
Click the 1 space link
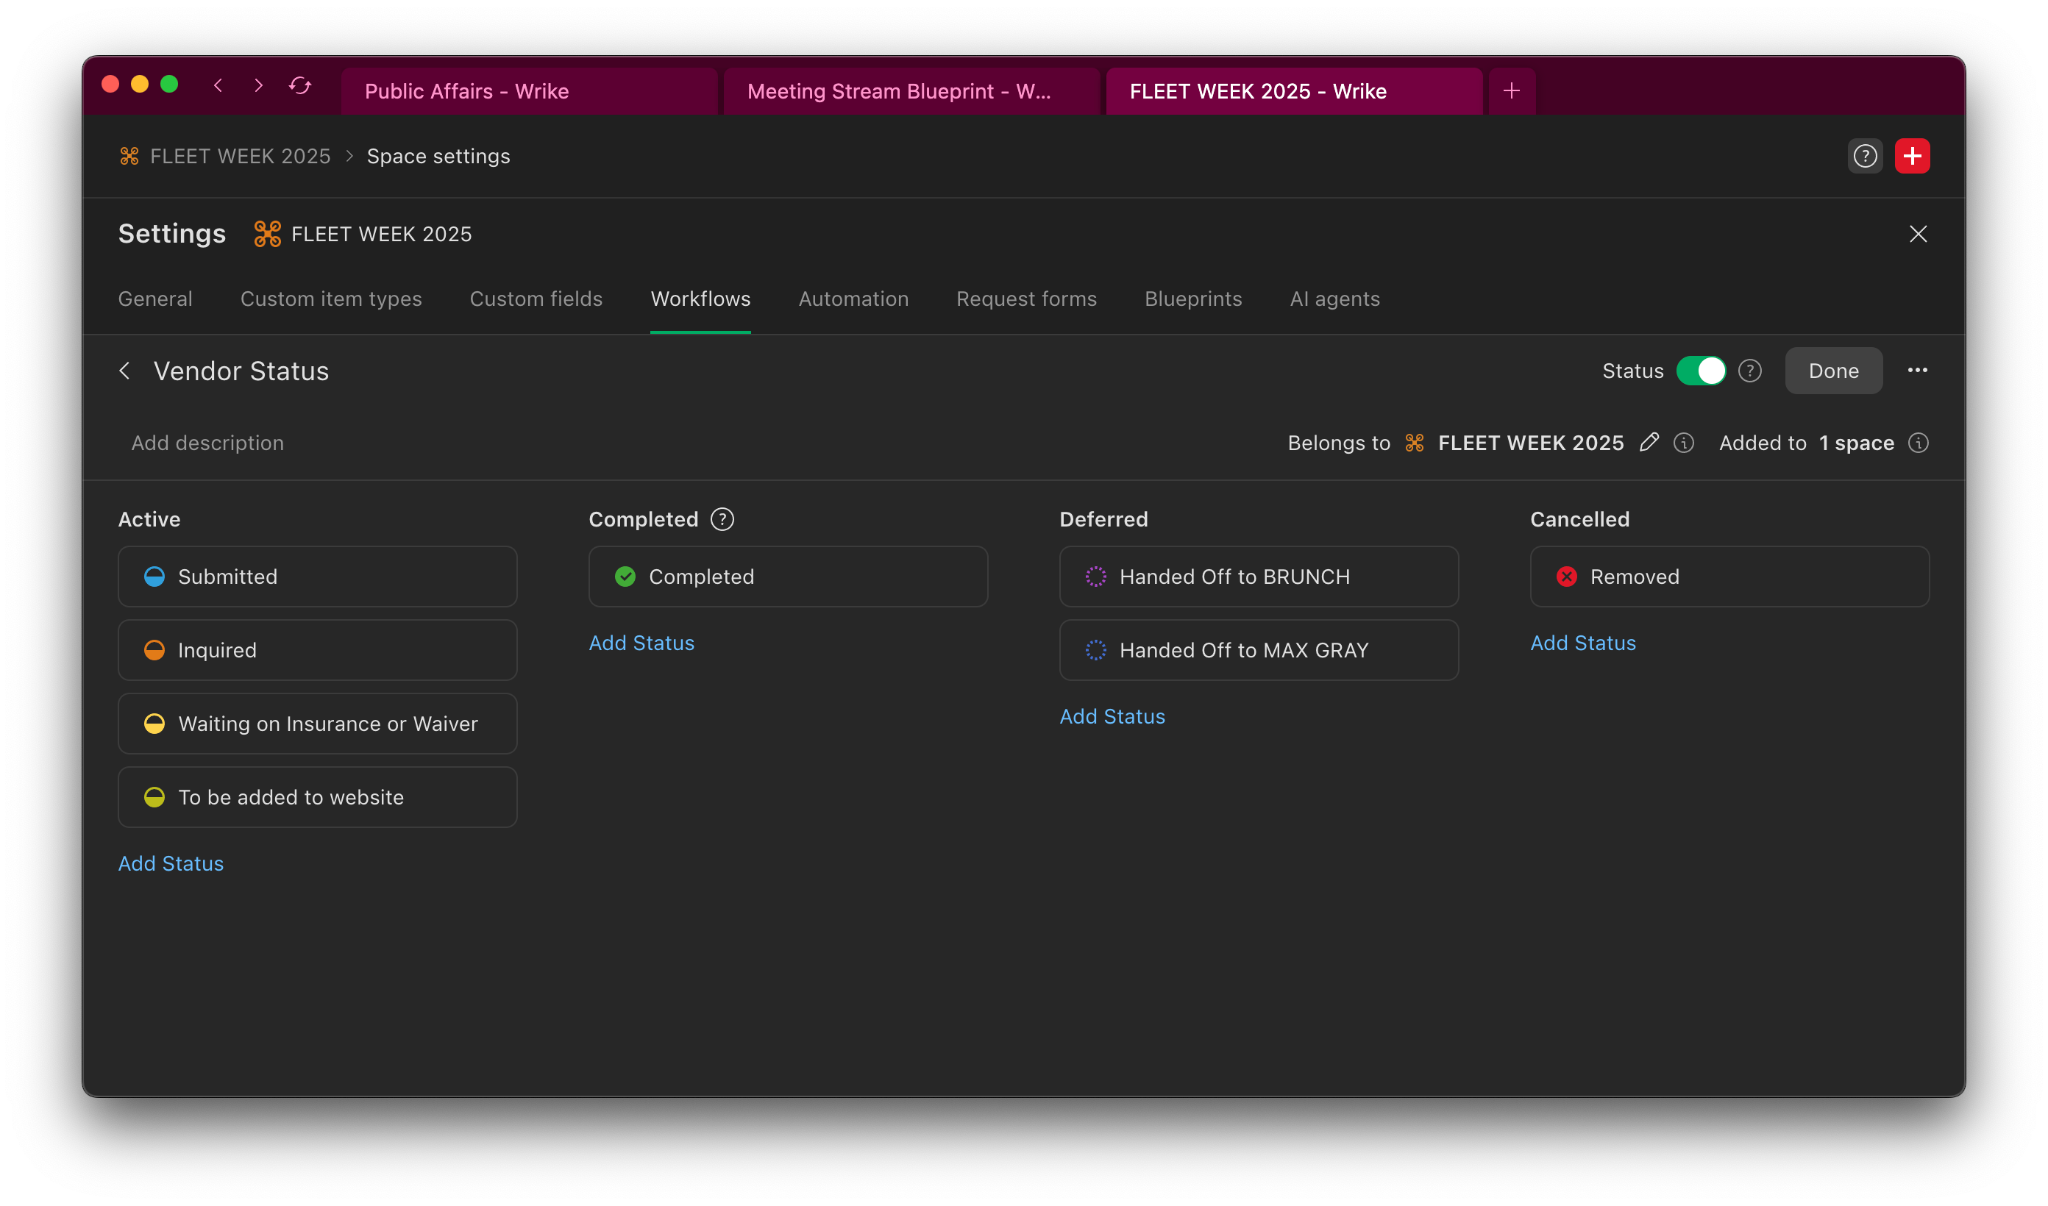click(1856, 443)
